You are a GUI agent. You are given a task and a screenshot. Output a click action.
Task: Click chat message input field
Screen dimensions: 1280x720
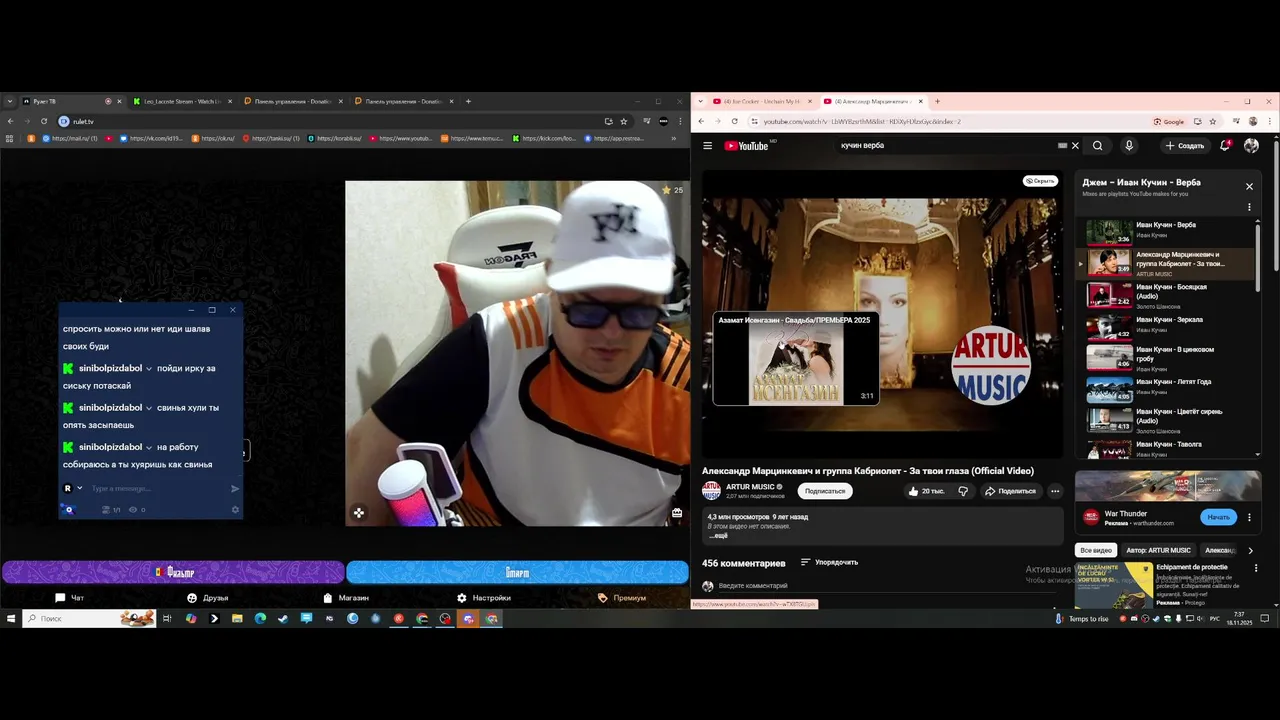[158, 489]
